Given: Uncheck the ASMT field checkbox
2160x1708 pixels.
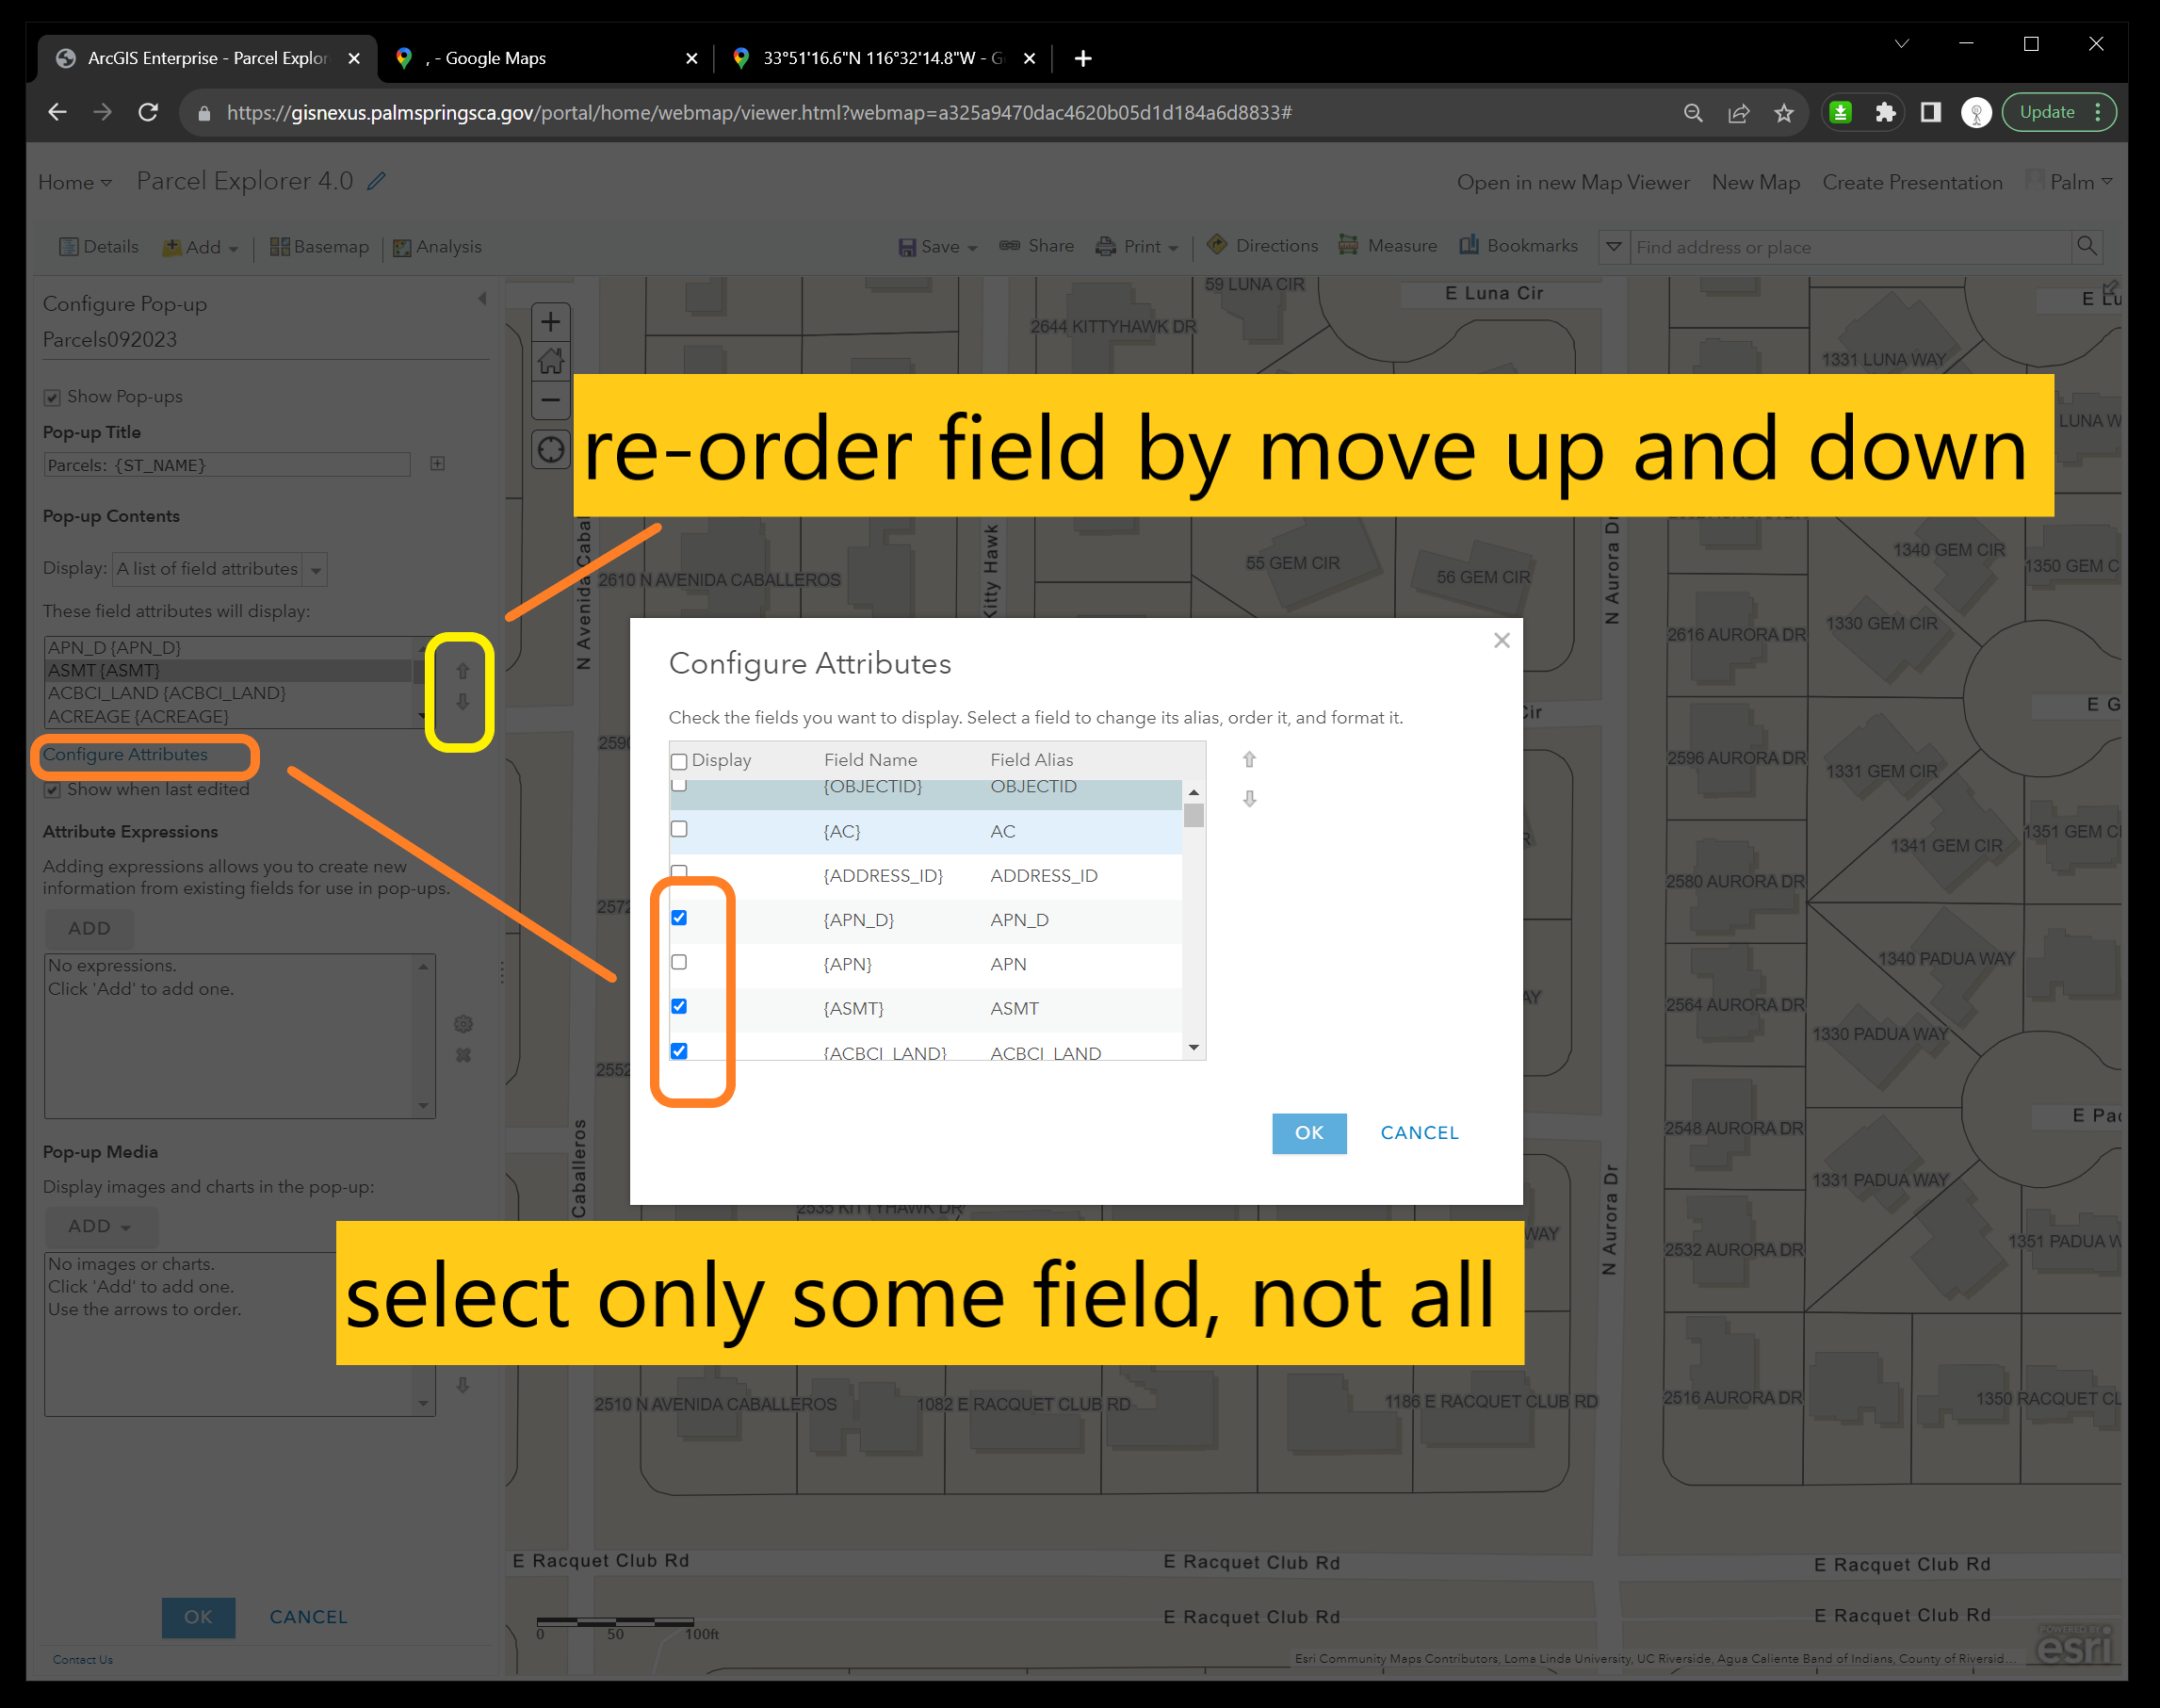Looking at the screenshot, I should (x=679, y=1006).
